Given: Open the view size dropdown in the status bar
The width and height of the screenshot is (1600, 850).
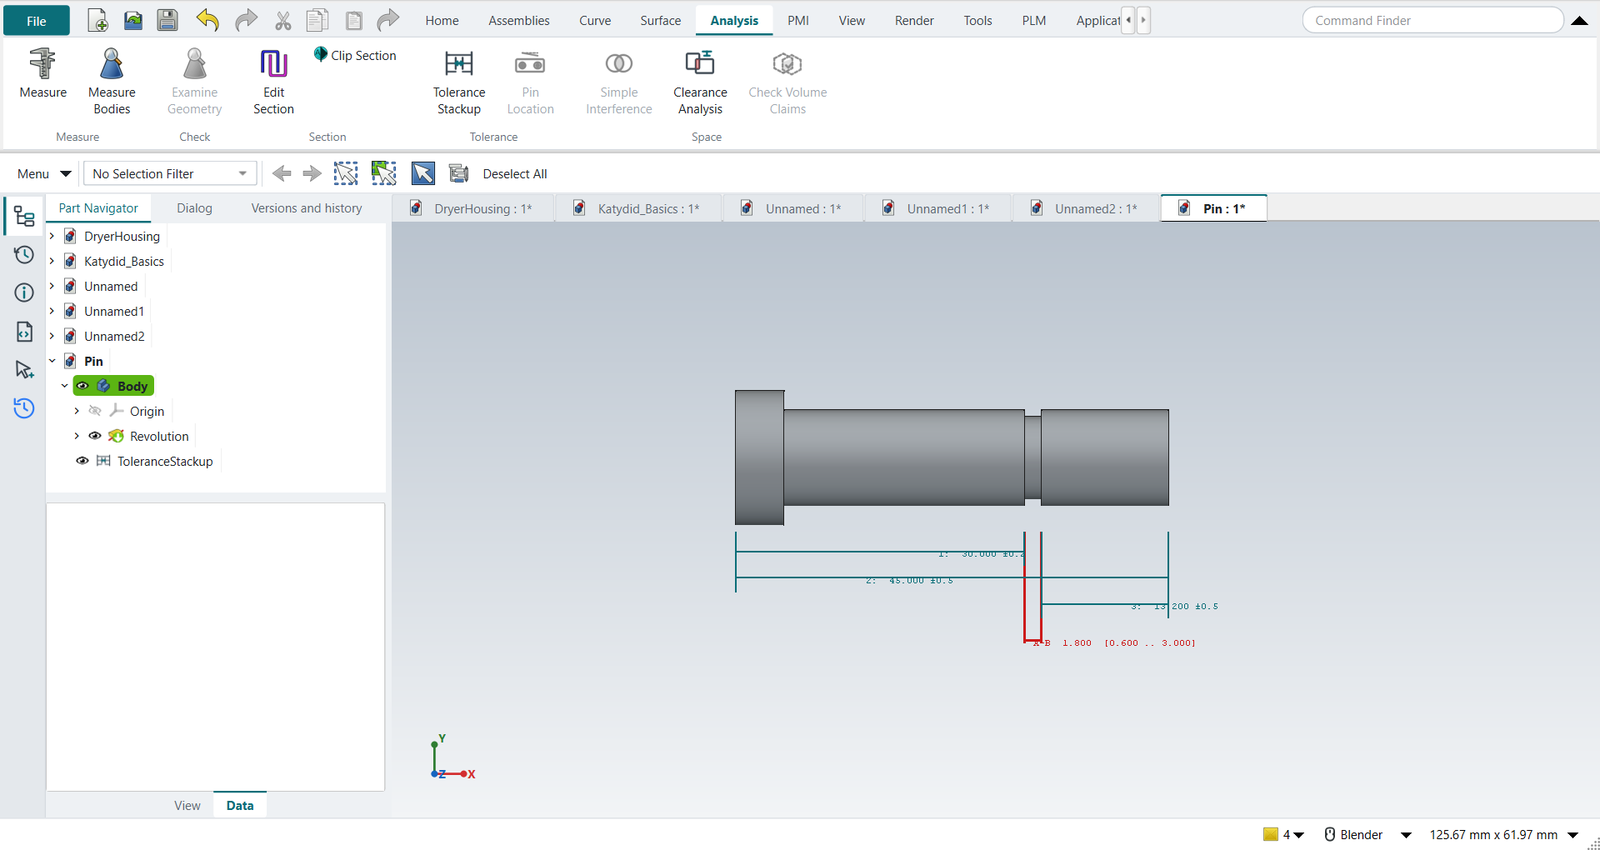Looking at the screenshot, I should click(x=1573, y=835).
